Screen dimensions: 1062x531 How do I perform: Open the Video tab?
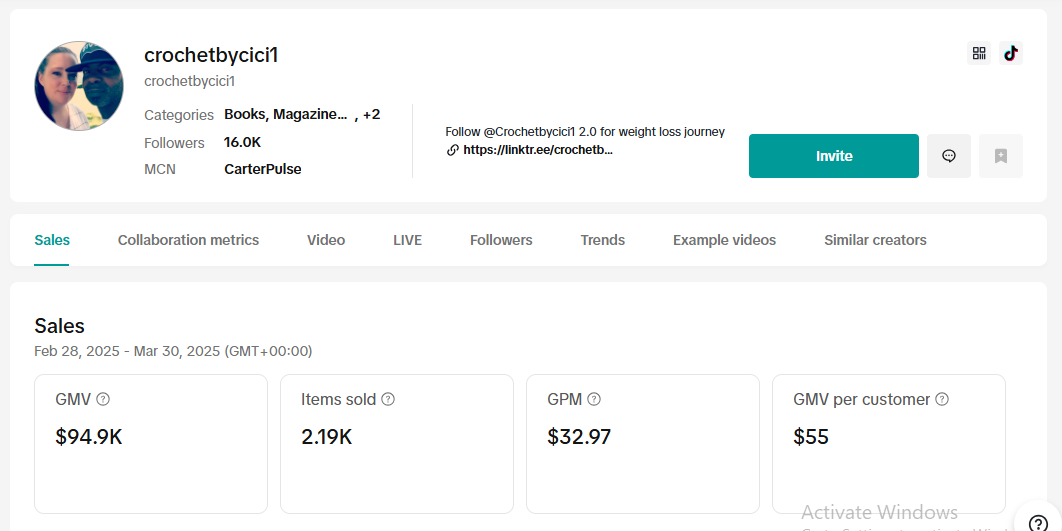(x=326, y=240)
